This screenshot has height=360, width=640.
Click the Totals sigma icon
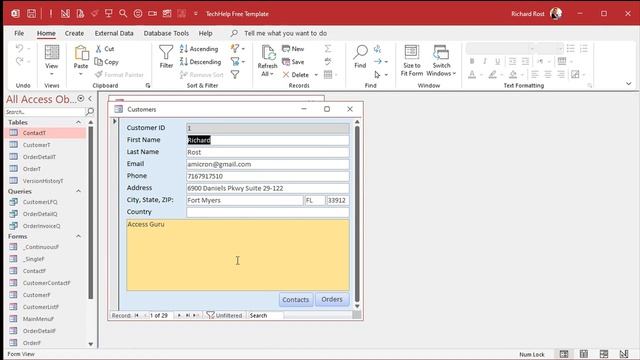coord(328,49)
